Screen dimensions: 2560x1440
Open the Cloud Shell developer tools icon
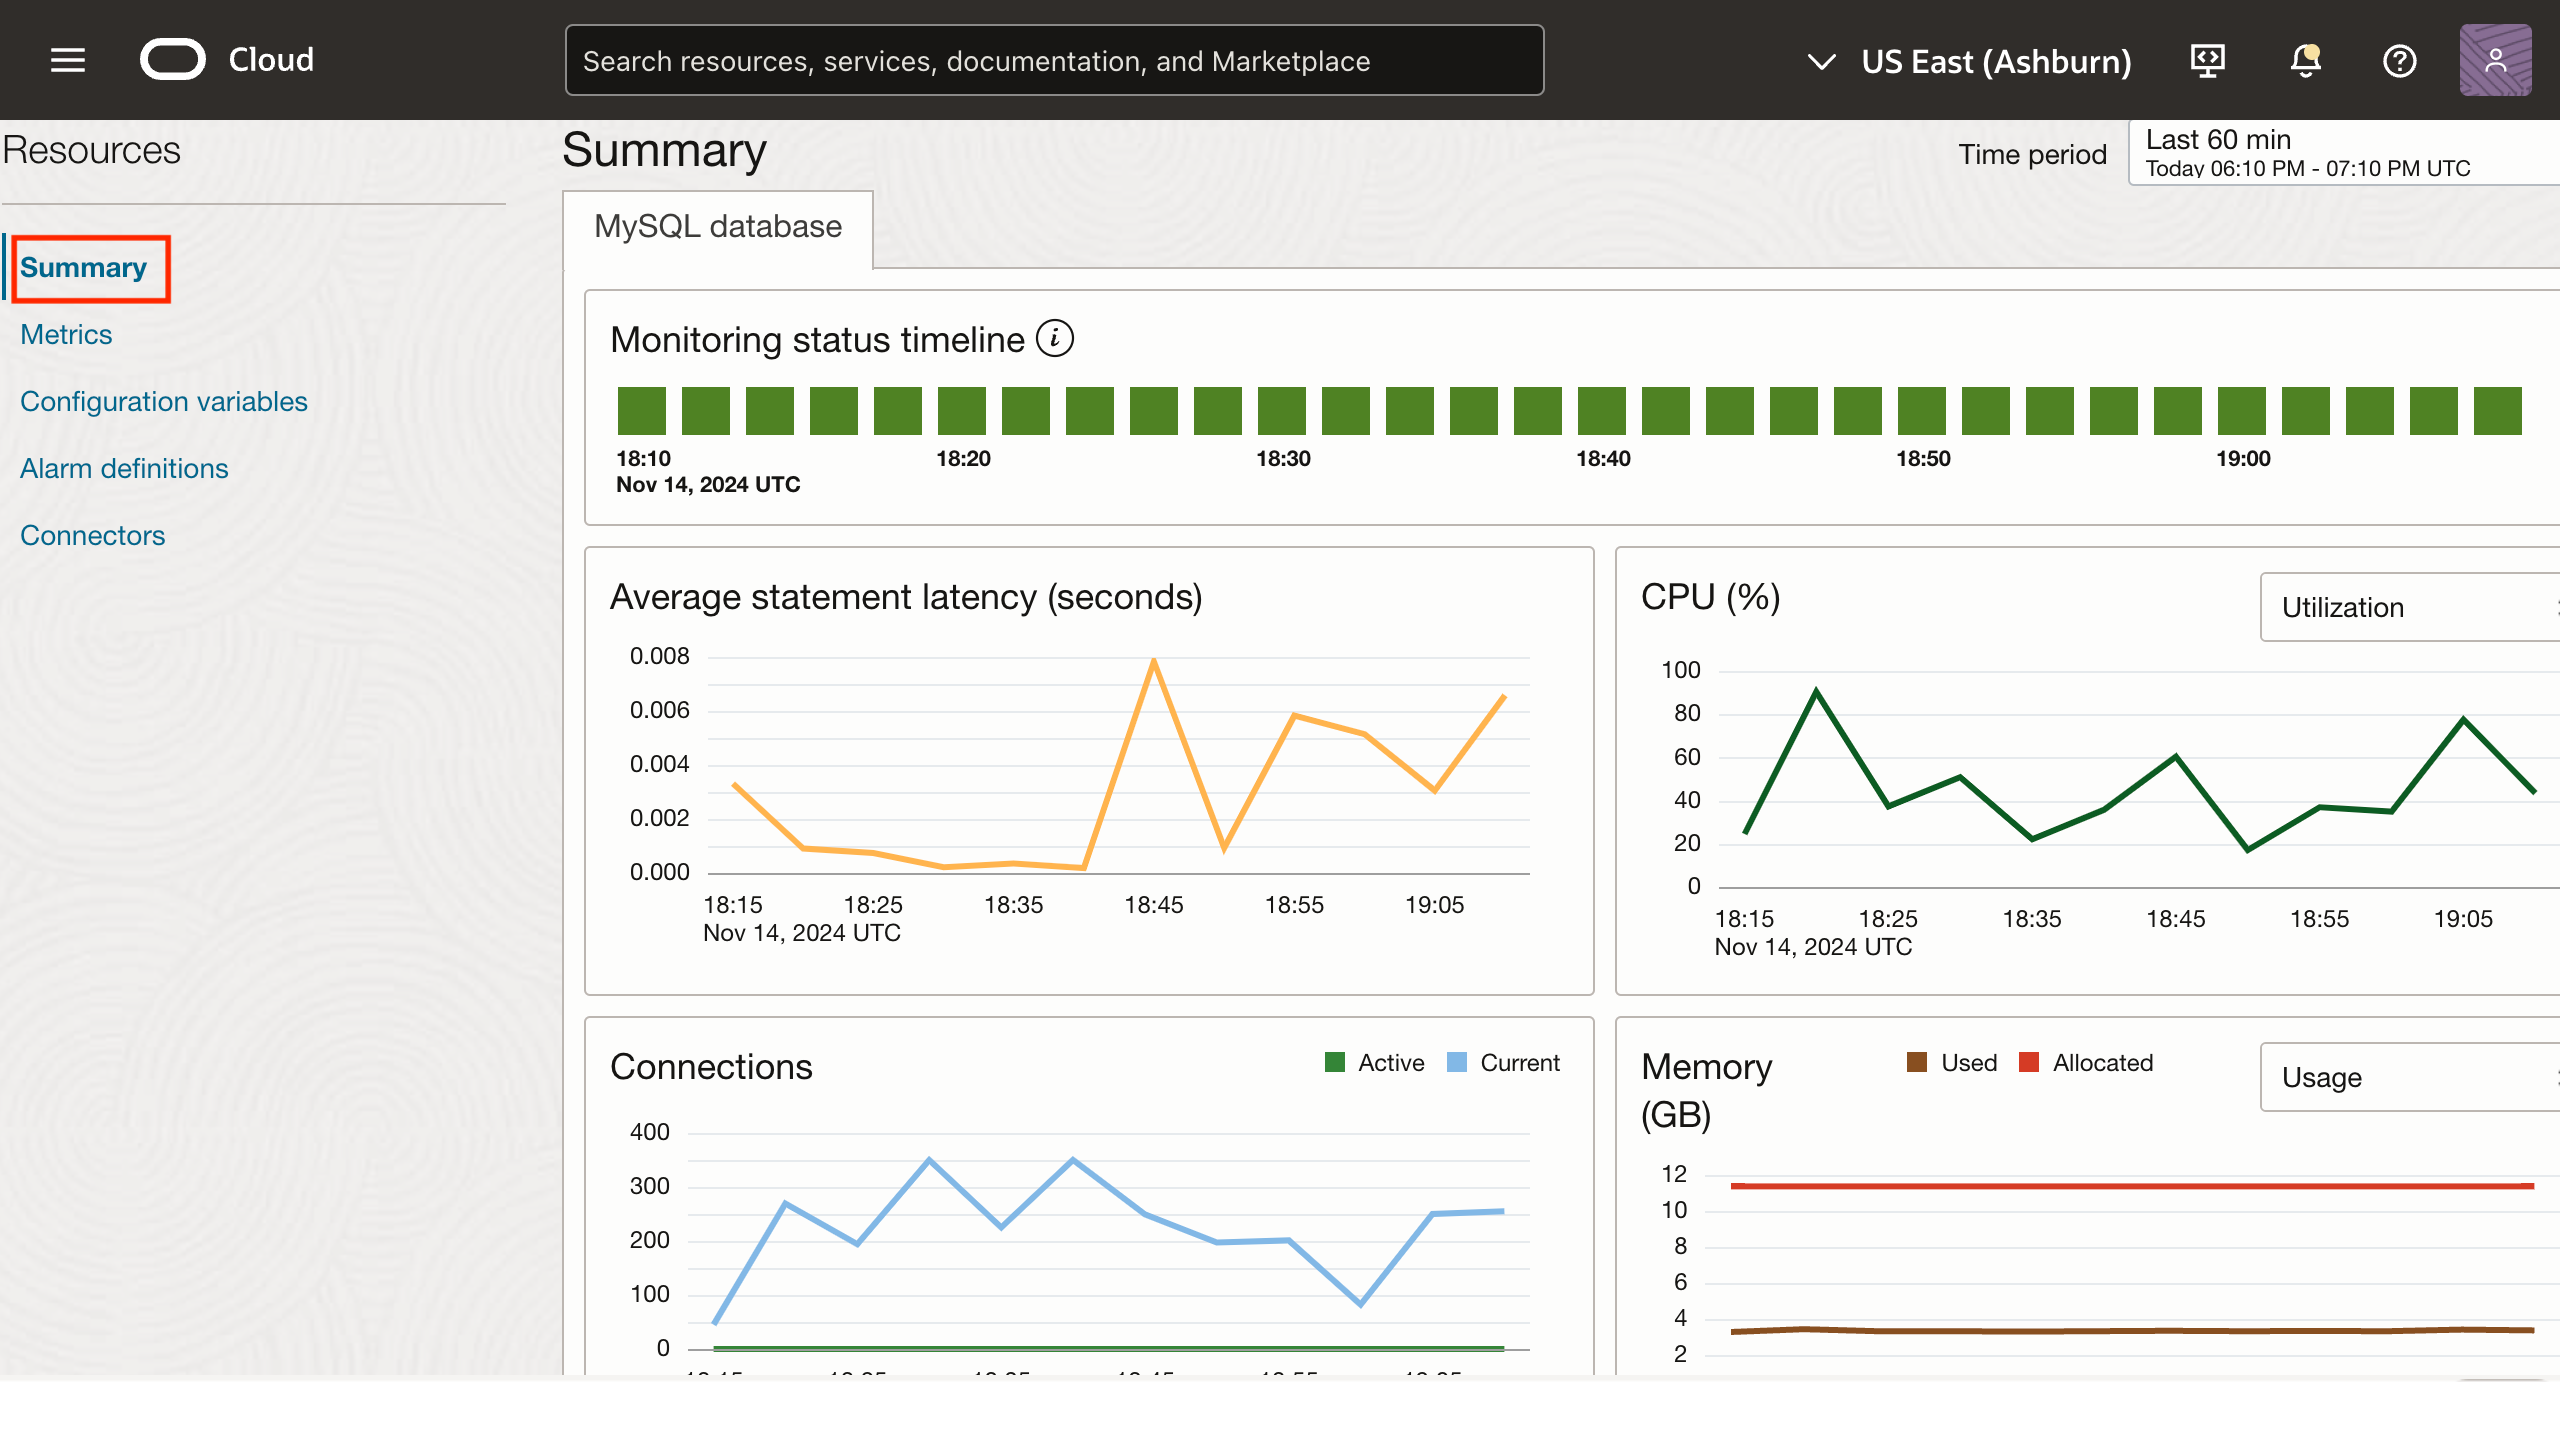click(x=2207, y=61)
